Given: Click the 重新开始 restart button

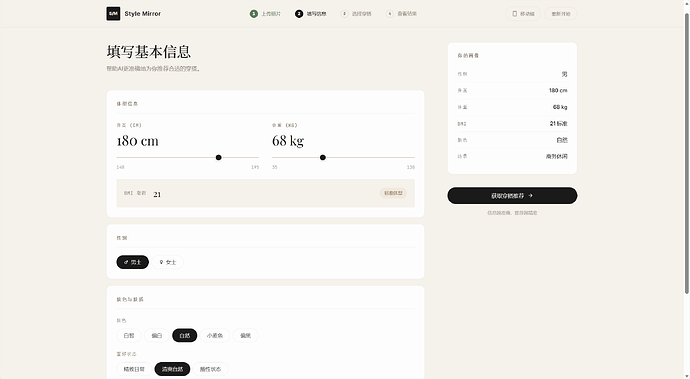Looking at the screenshot, I should [561, 14].
